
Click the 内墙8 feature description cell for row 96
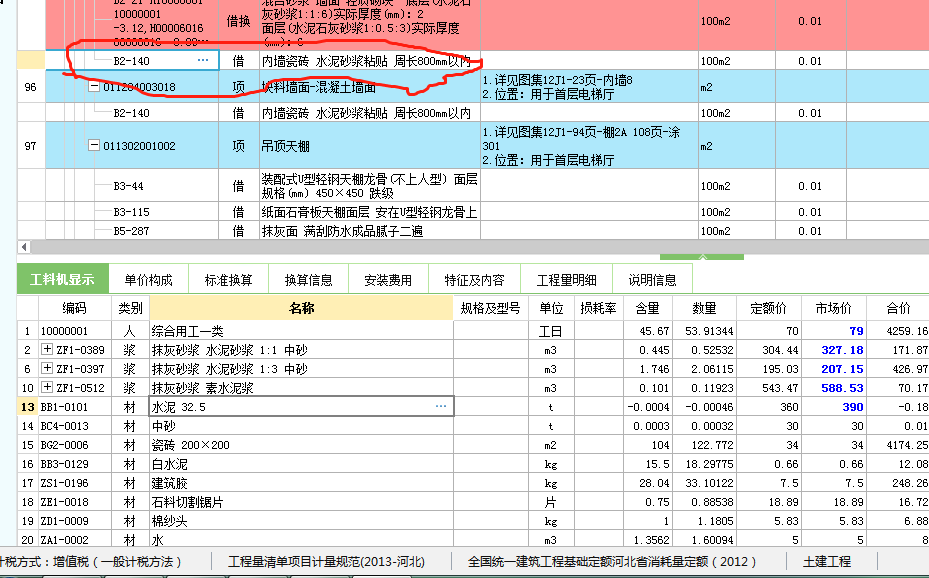pos(589,86)
